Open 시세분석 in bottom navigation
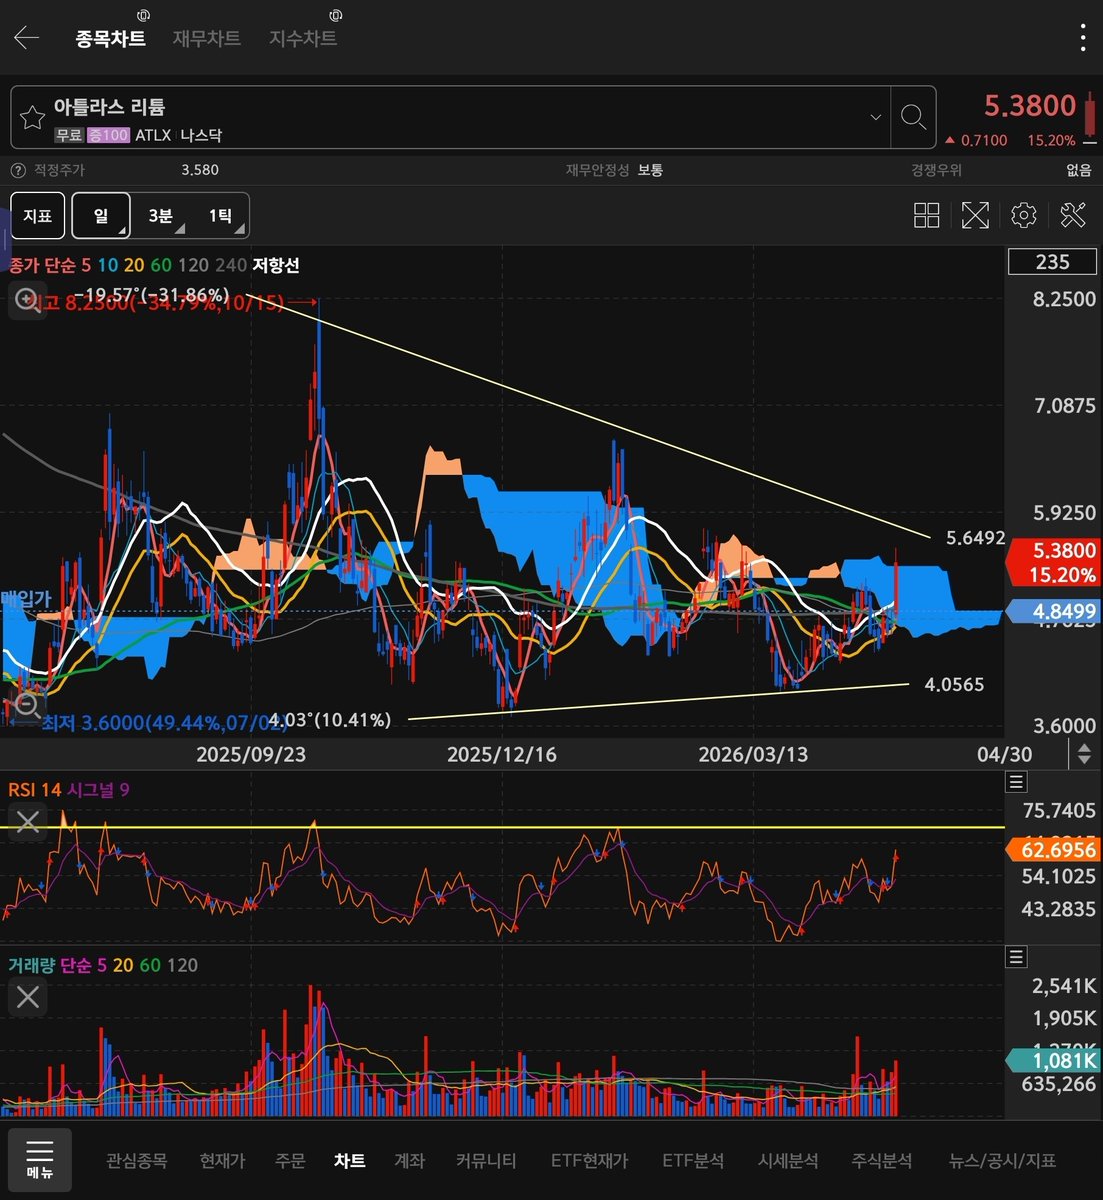Viewport: 1103px width, 1200px height. click(788, 1161)
